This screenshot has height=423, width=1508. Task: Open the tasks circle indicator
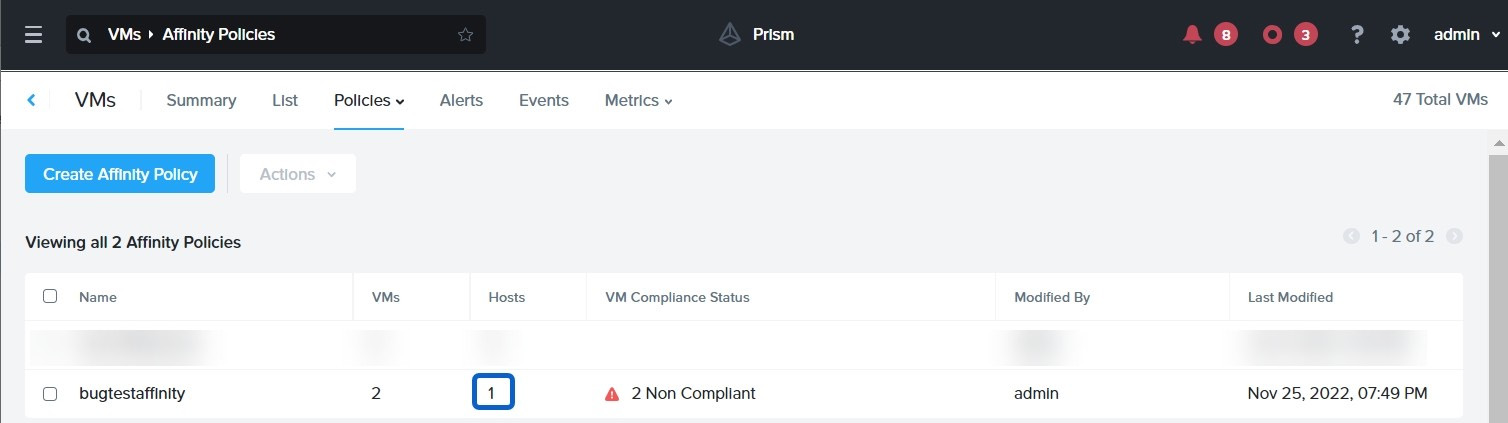tap(1272, 35)
